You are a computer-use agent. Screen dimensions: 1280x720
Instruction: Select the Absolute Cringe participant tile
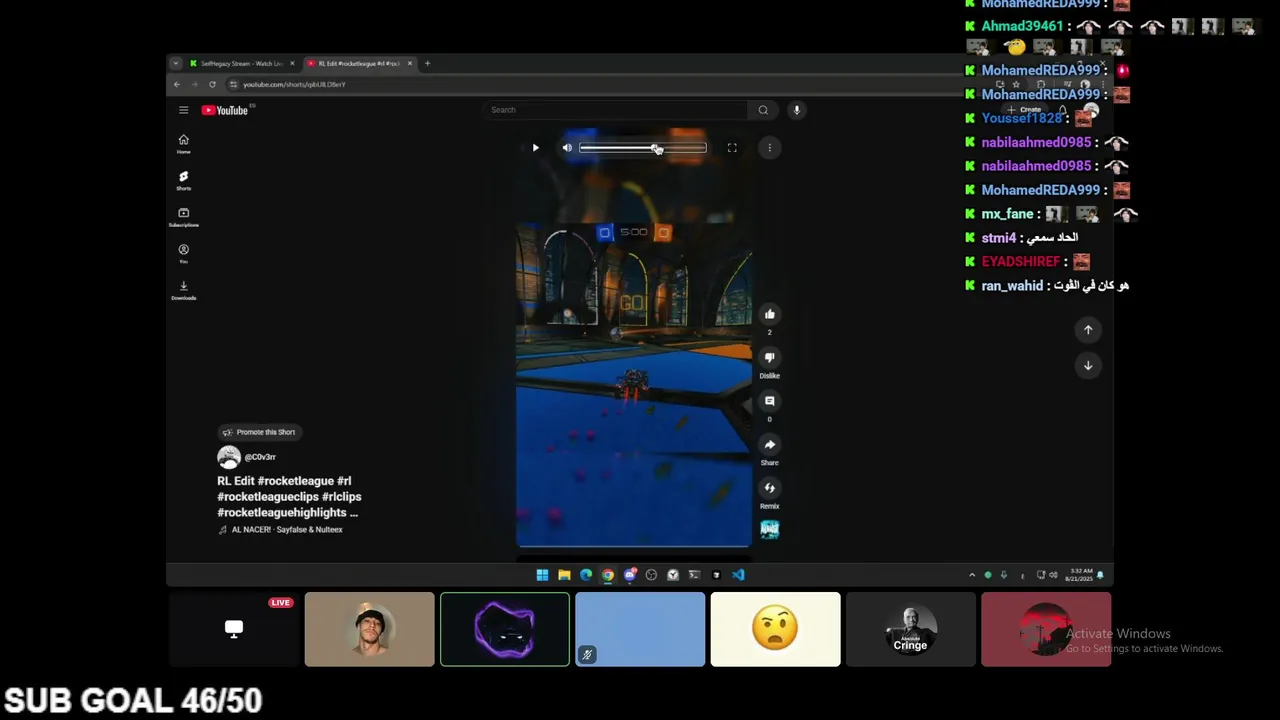click(910, 629)
